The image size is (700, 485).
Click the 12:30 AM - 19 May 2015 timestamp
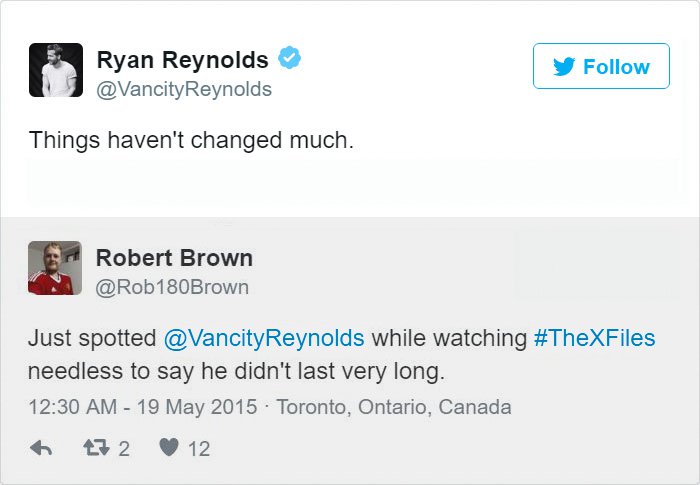click(x=139, y=407)
